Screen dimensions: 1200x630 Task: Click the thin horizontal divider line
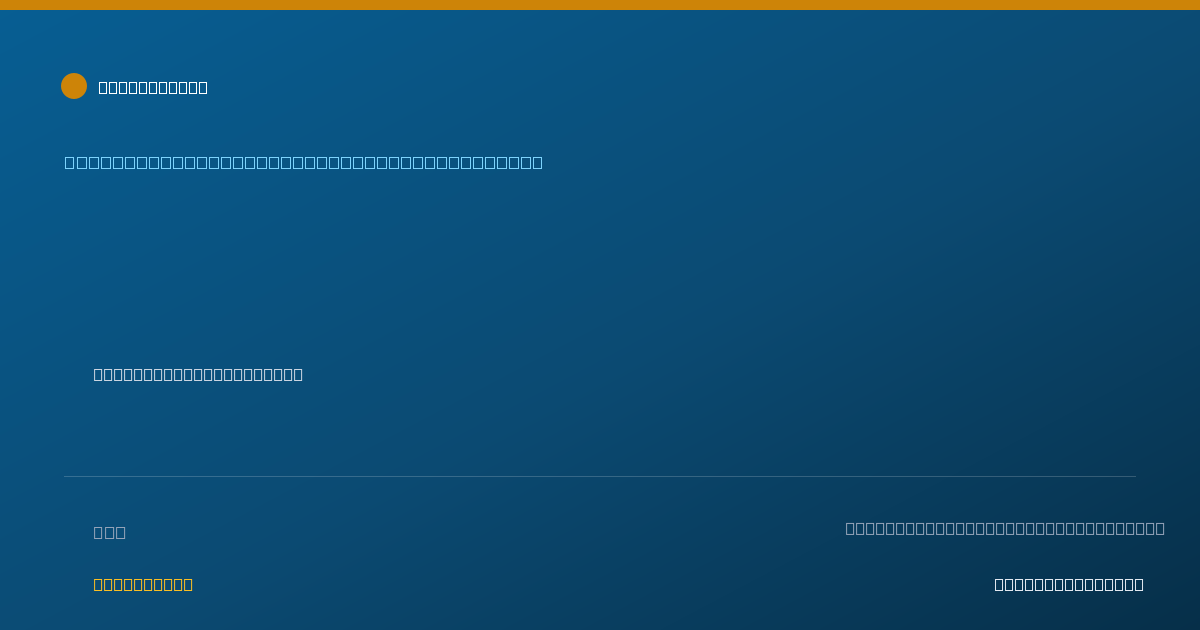[x=600, y=476]
